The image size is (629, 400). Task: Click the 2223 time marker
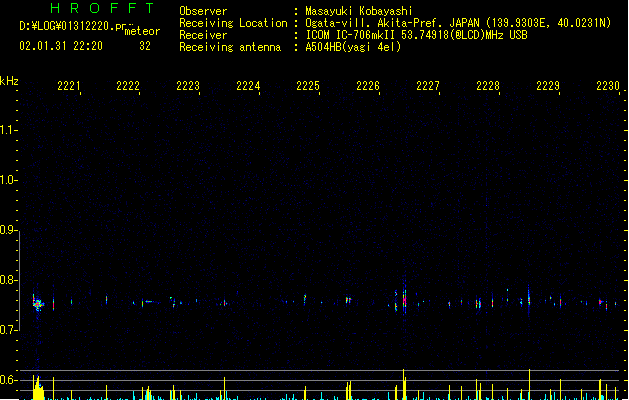point(188,86)
